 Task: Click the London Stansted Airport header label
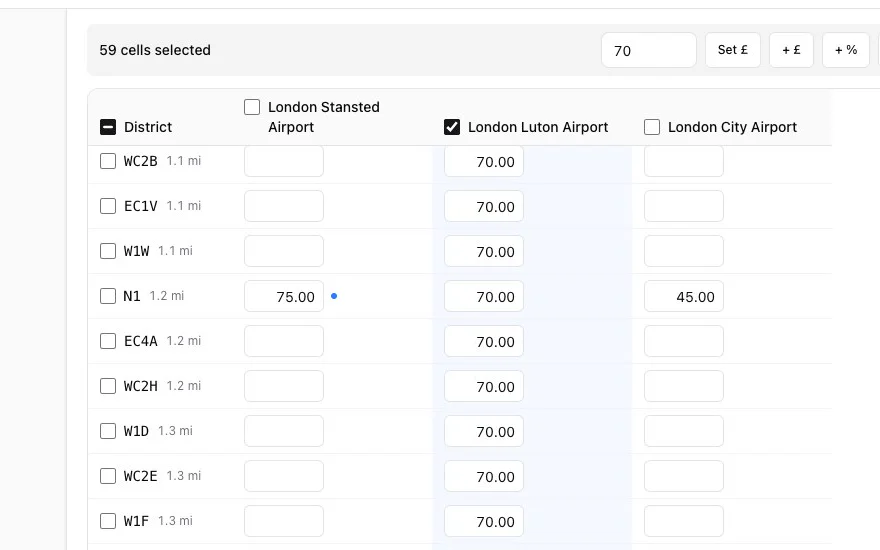pos(323,117)
